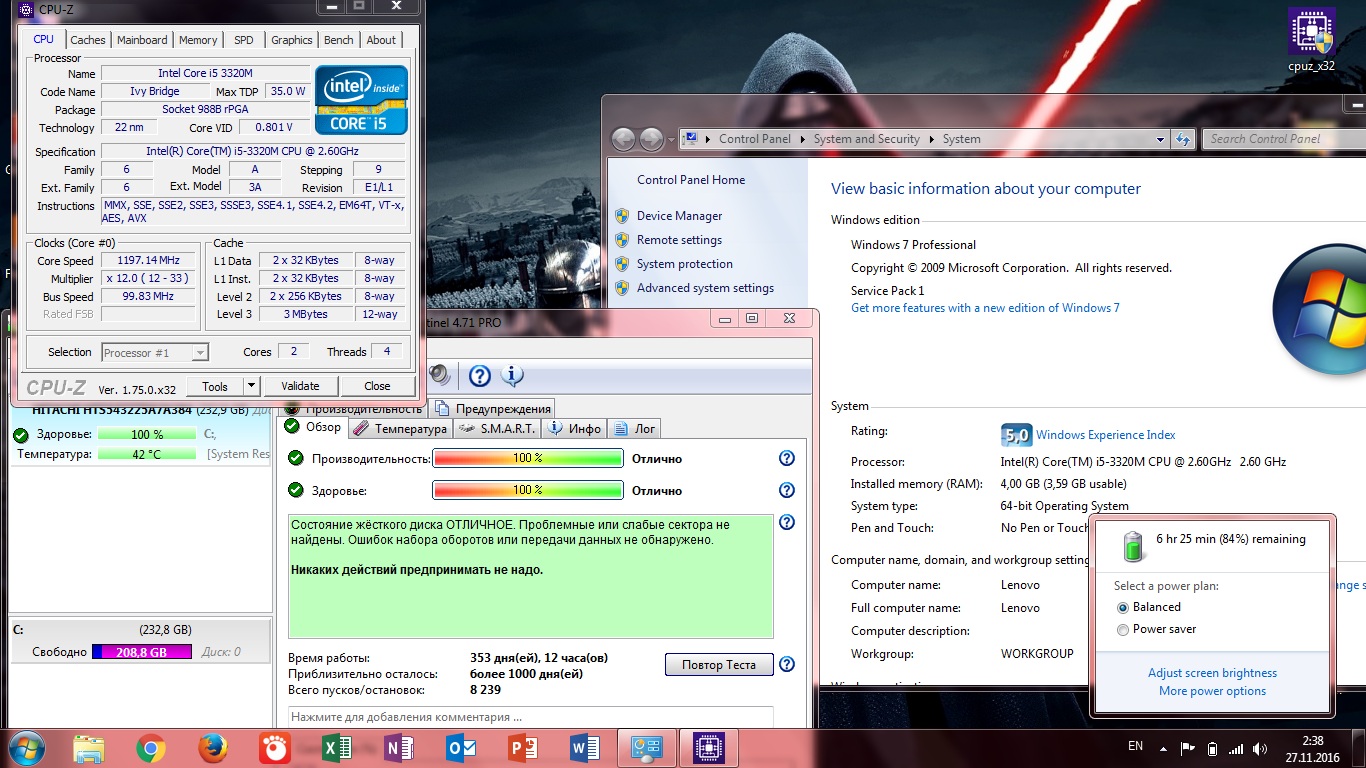
Task: Open the Windows Experience Index link
Action: 1105,435
